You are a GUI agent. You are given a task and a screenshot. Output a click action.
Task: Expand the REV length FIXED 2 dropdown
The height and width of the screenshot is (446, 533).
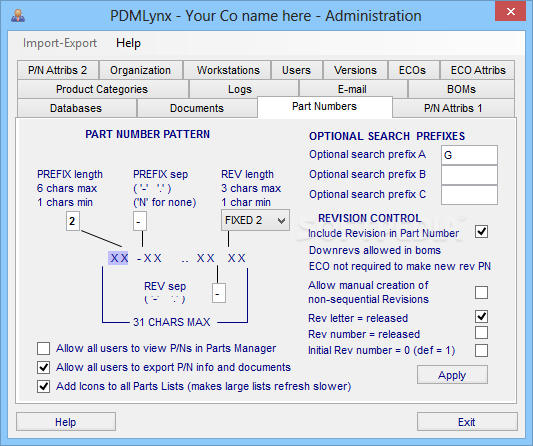pos(255,220)
